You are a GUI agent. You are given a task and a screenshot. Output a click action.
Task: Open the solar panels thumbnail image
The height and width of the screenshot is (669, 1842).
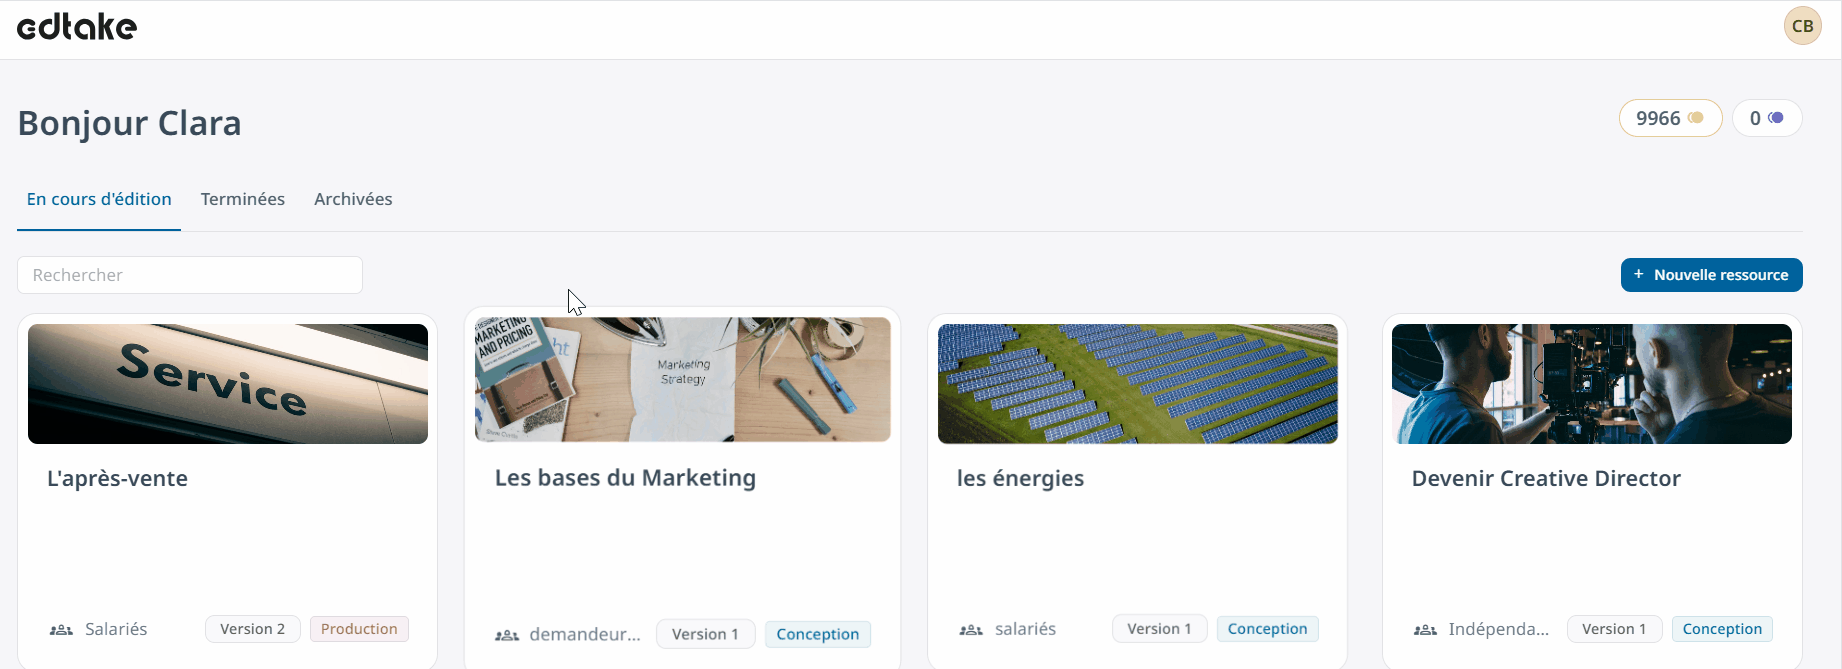coord(1137,384)
